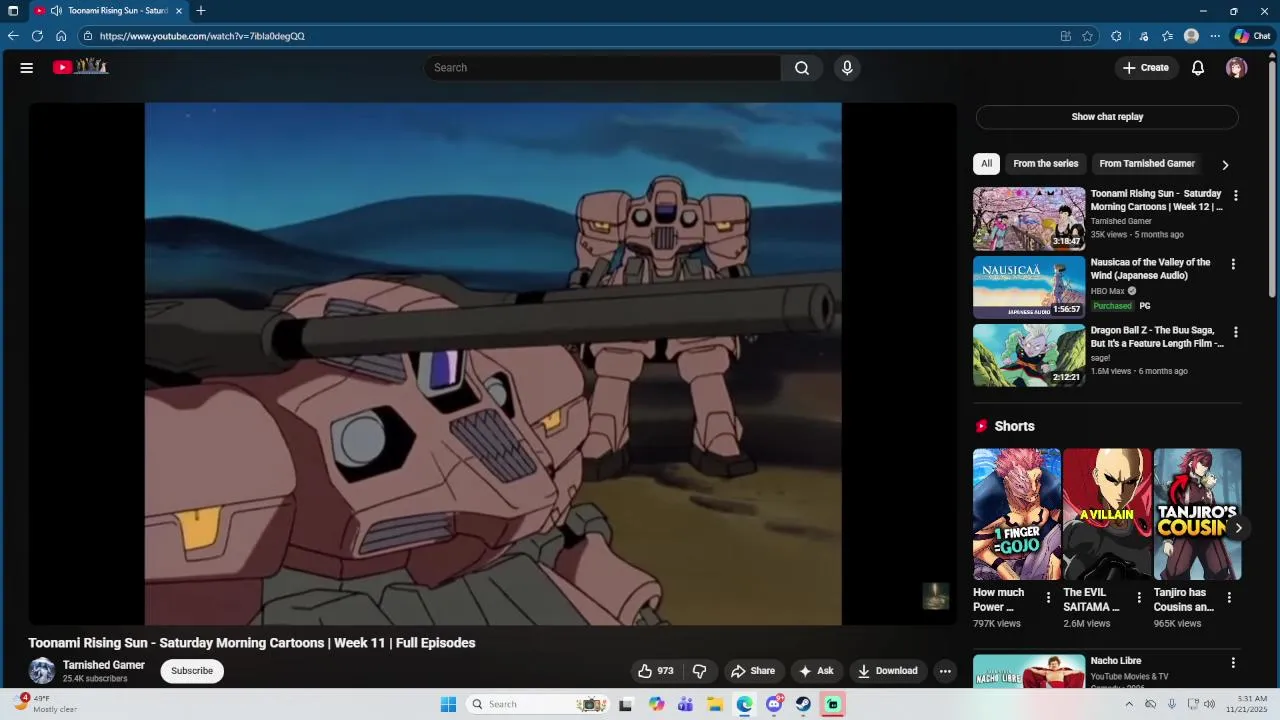Screen dimensions: 1280x720
Task: Open options for Toonami Week 12 video
Action: [1235, 196]
